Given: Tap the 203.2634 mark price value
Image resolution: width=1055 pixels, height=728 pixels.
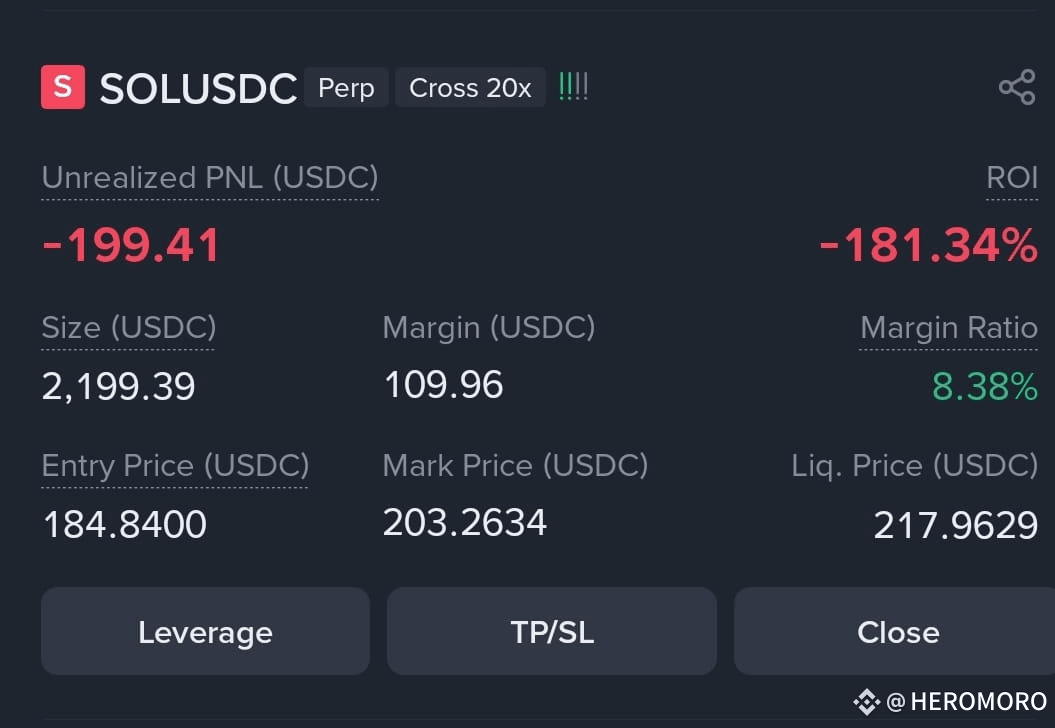Looking at the screenshot, I should click(465, 523).
